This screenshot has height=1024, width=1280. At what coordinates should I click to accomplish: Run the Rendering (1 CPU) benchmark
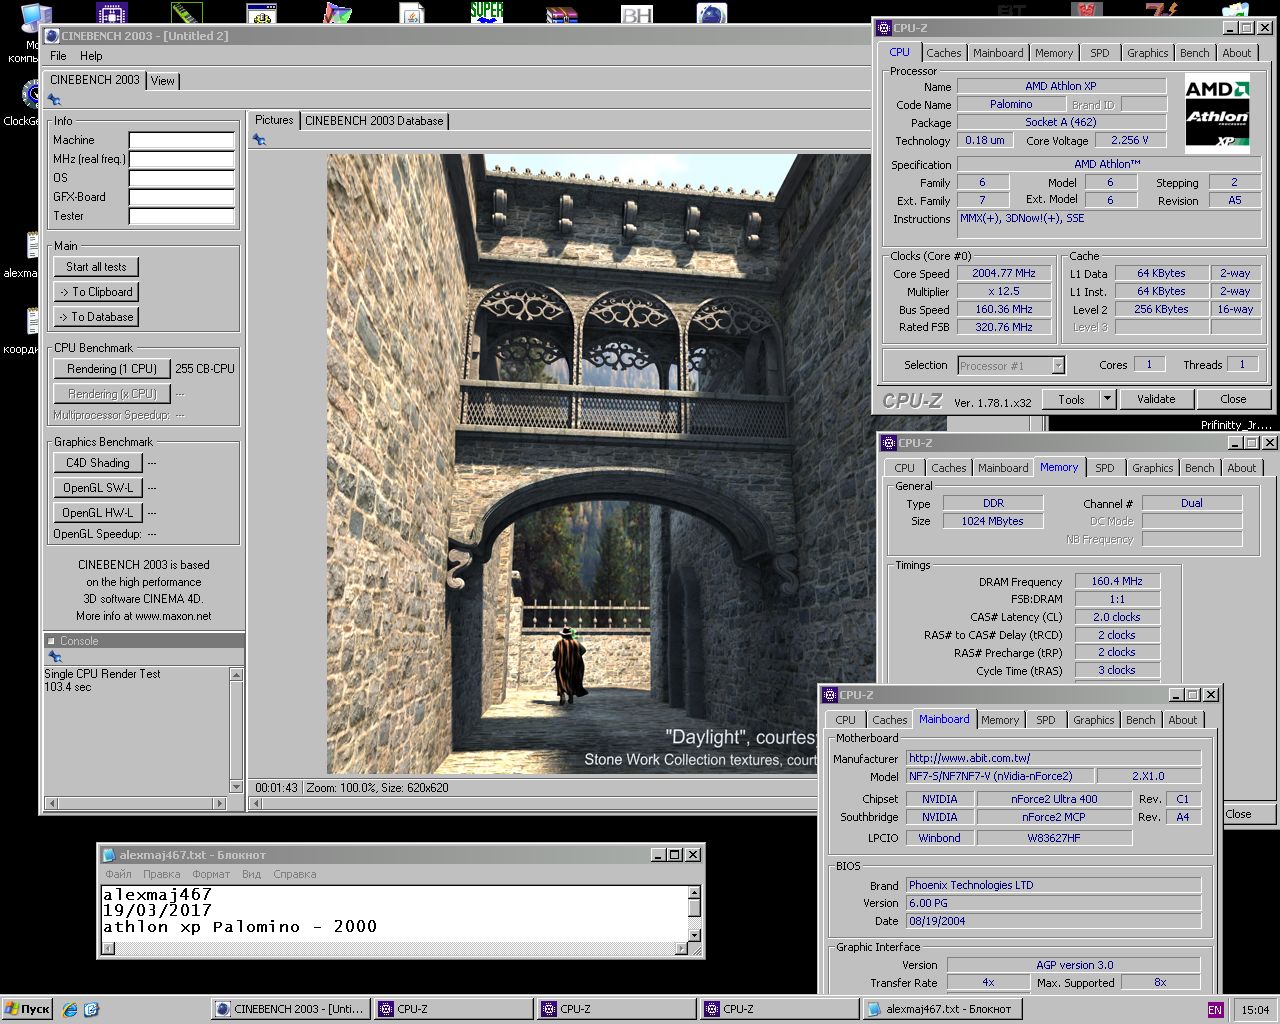tap(112, 369)
